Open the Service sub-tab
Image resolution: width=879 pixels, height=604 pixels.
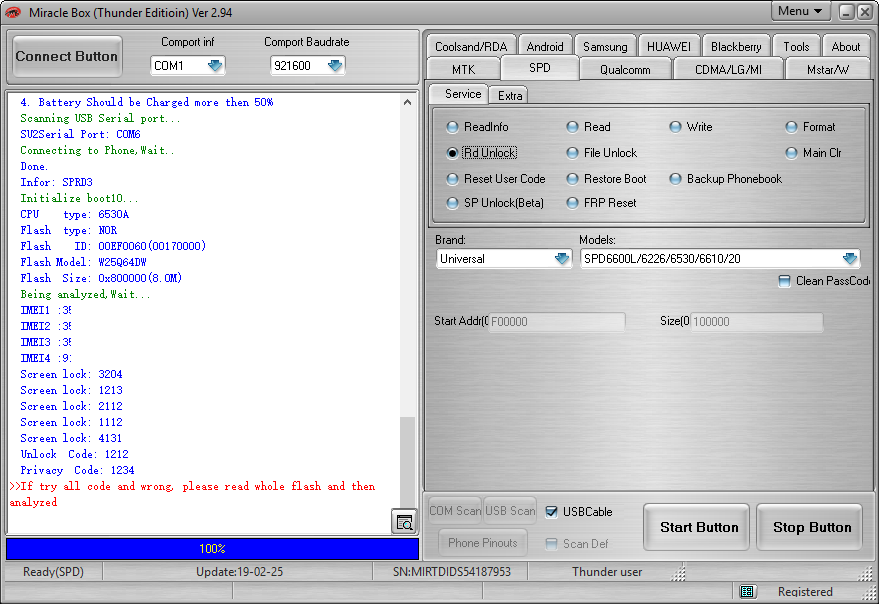pos(459,94)
